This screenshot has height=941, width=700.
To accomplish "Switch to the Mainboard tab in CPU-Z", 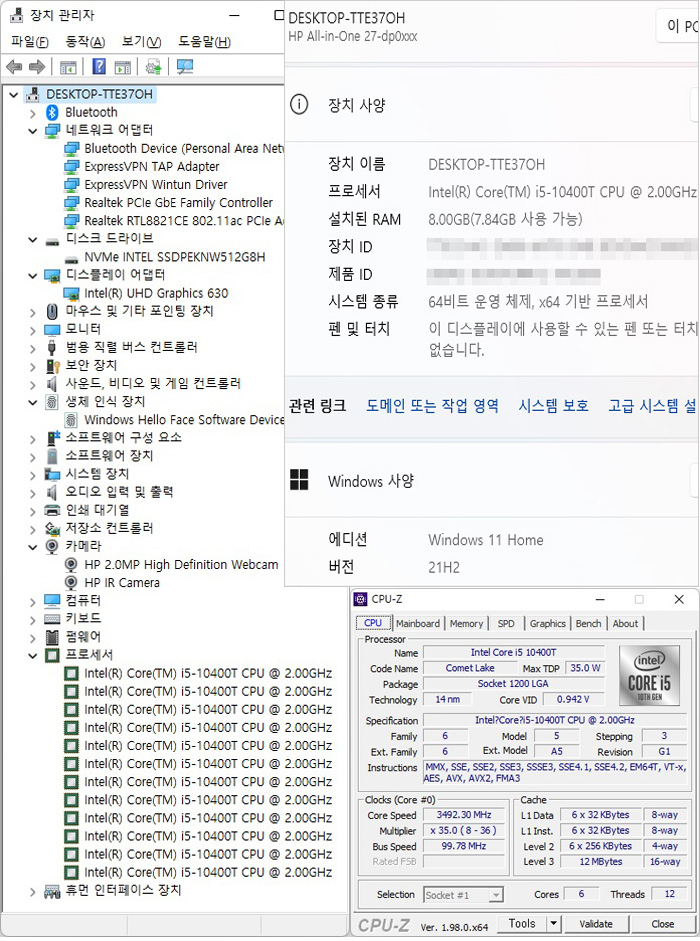I will [418, 624].
